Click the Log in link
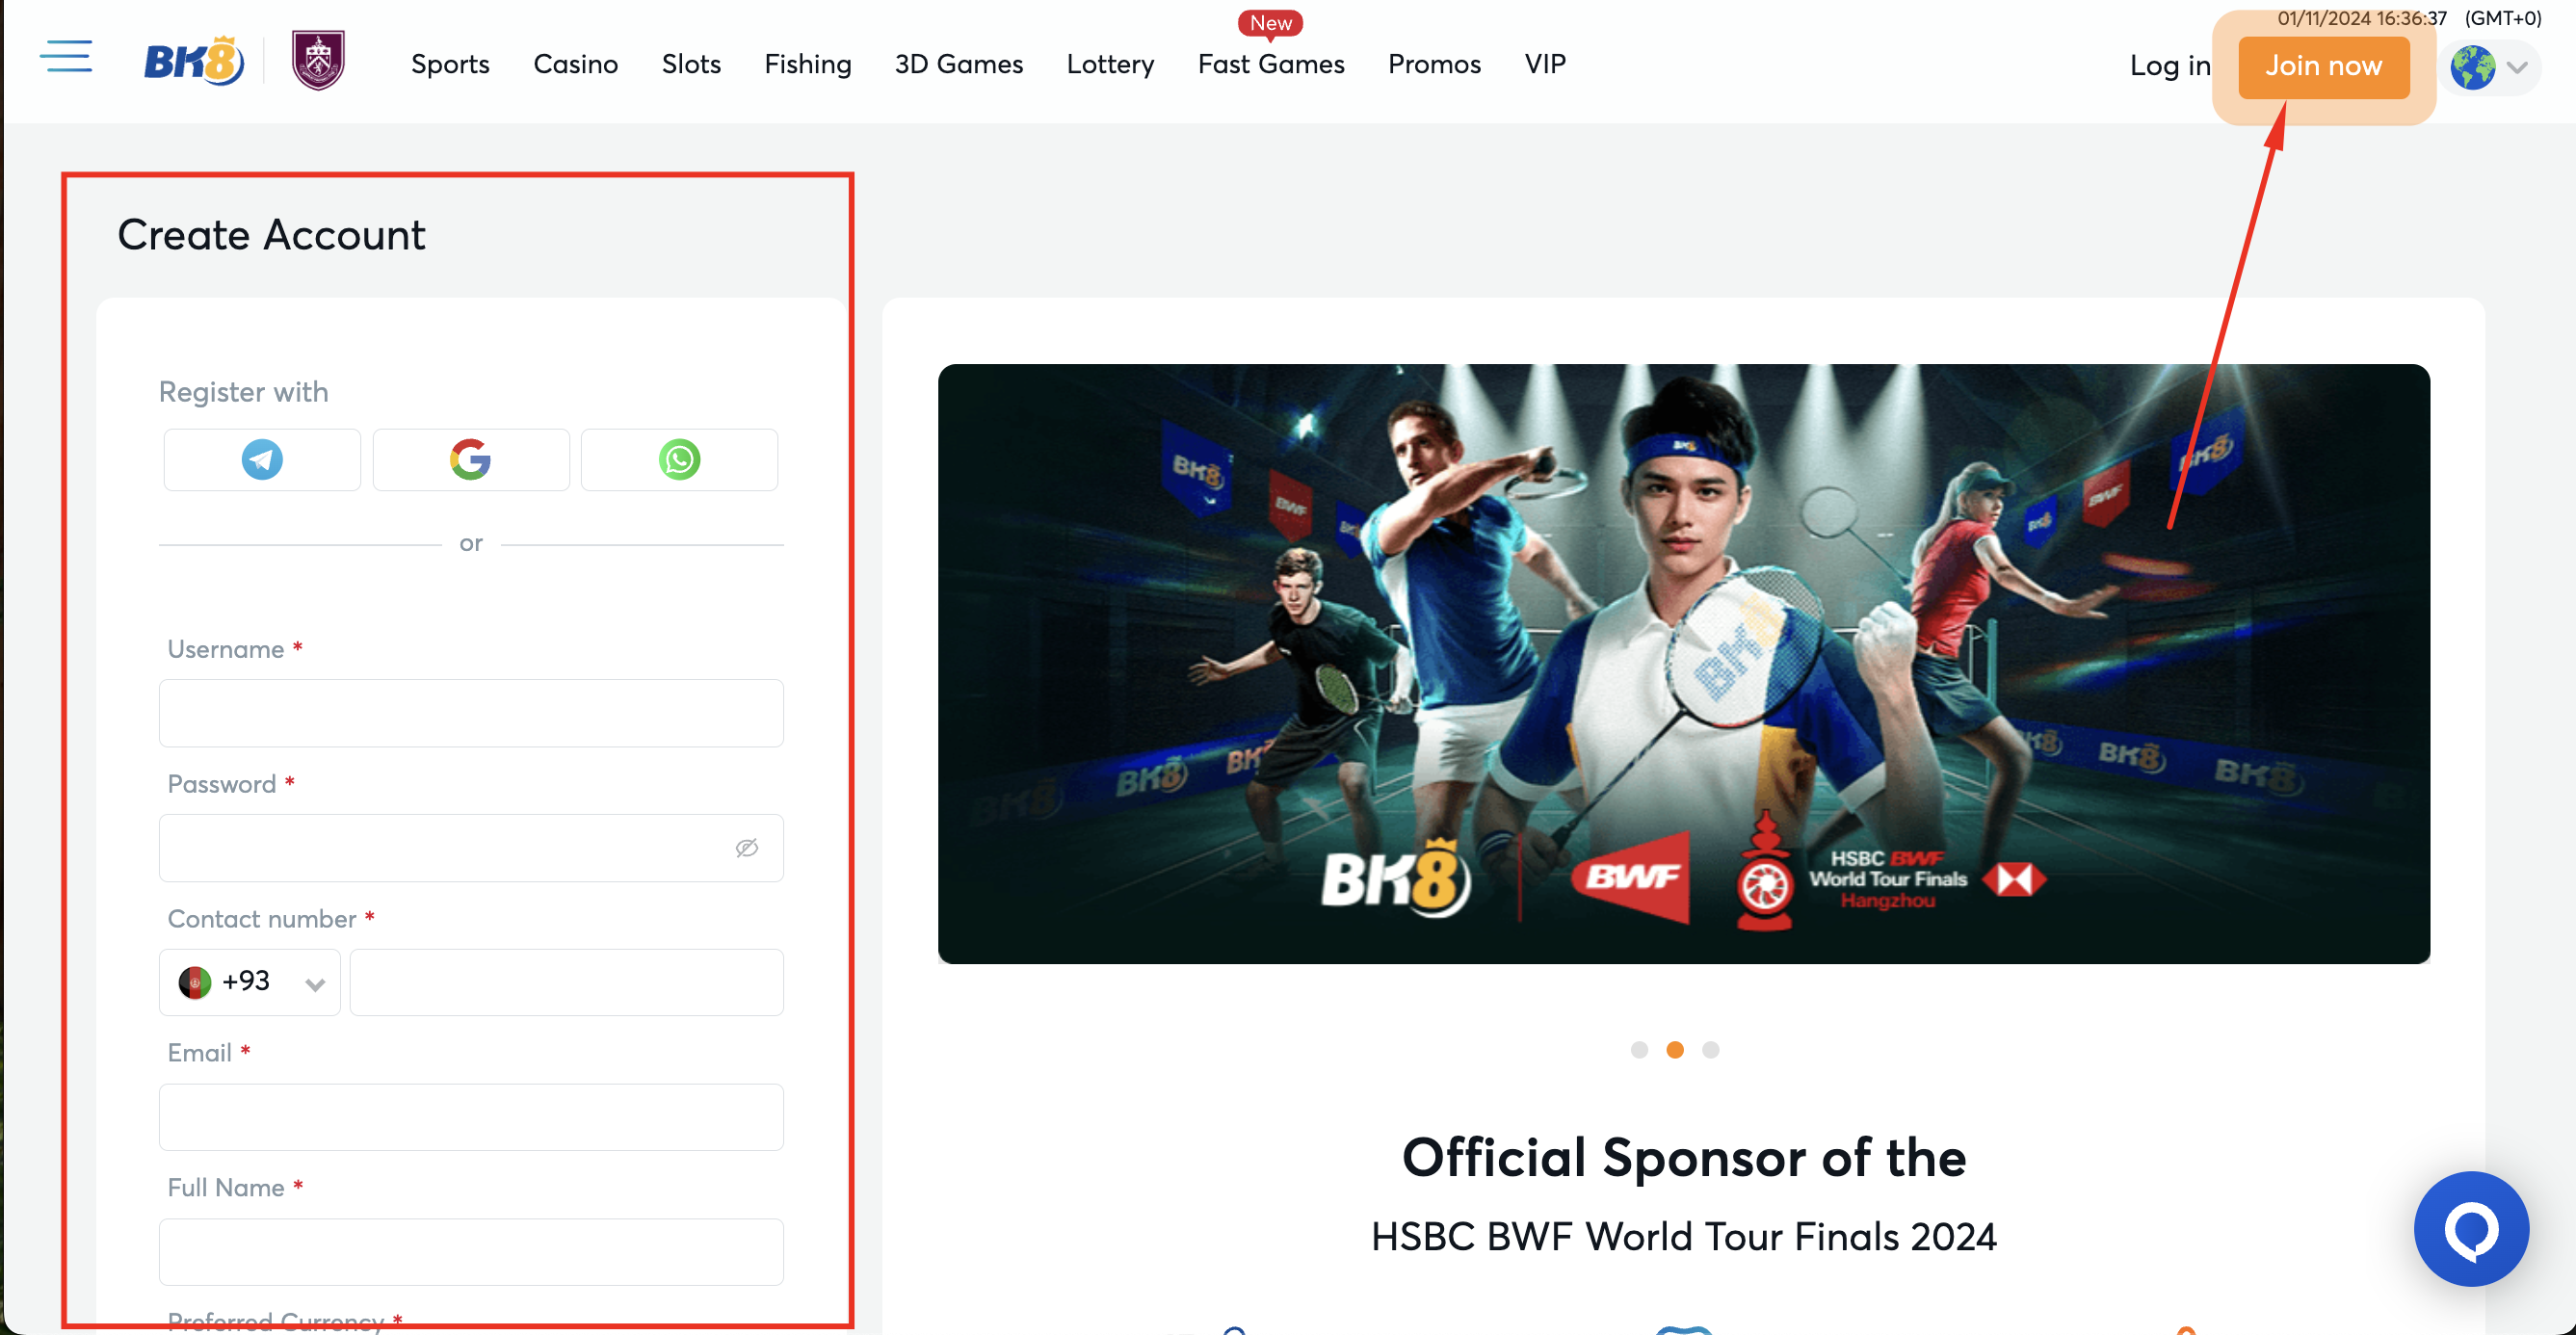Image resolution: width=2576 pixels, height=1335 pixels. click(x=2169, y=66)
